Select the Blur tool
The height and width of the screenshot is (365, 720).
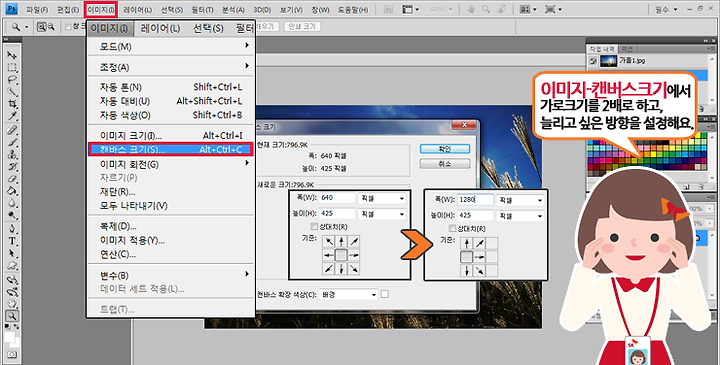coord(12,204)
